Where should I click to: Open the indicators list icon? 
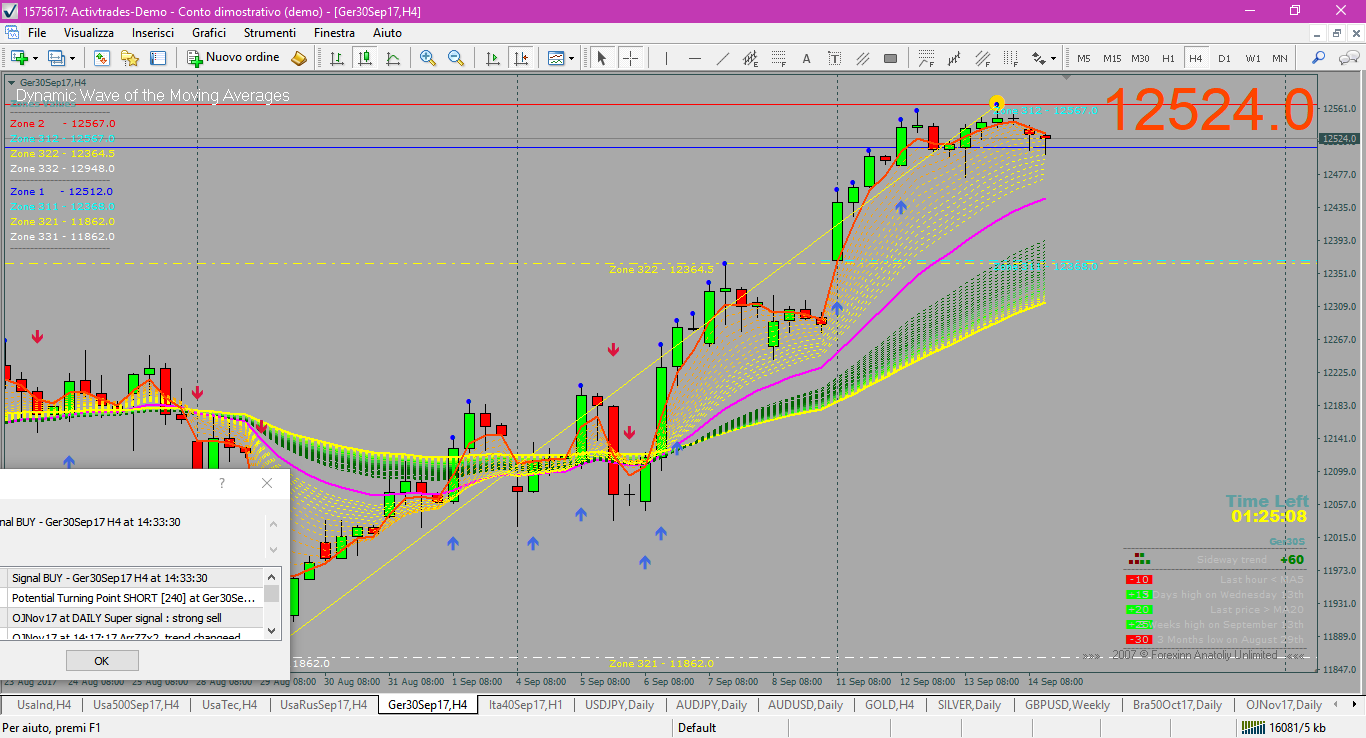pos(556,58)
